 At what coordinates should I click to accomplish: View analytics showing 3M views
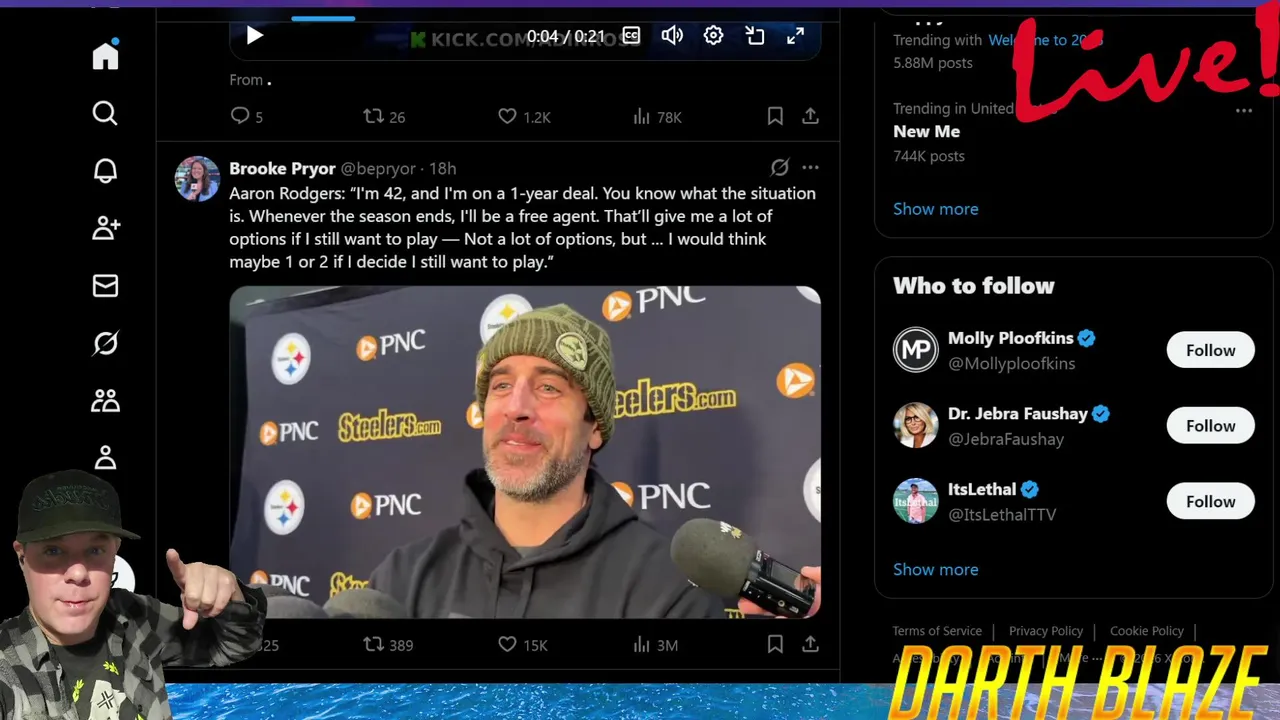[x=655, y=645]
